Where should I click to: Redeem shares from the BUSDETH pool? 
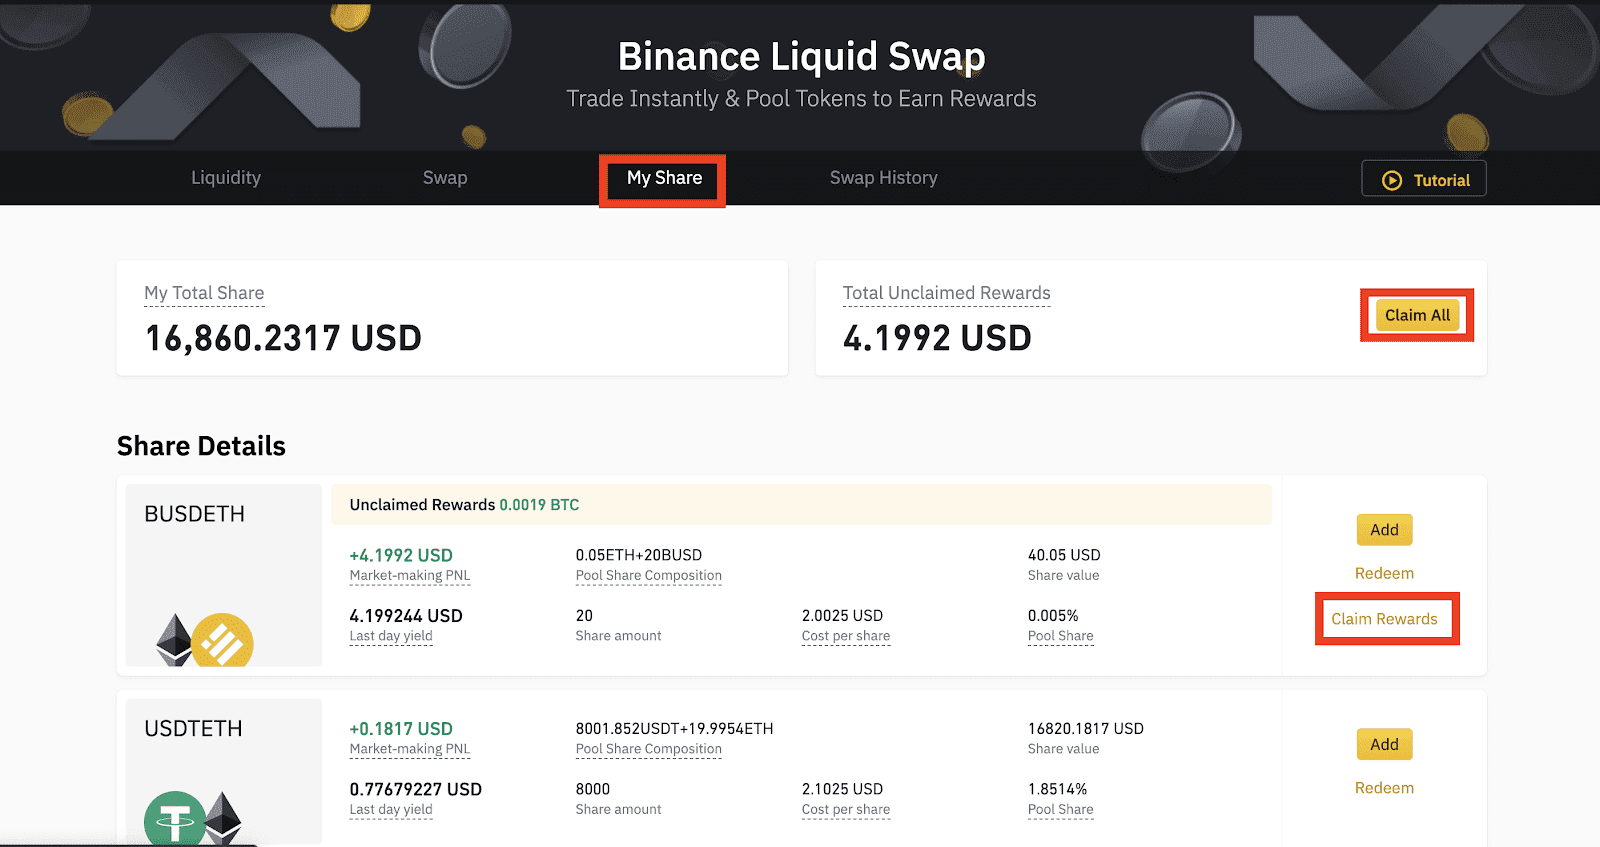point(1385,573)
